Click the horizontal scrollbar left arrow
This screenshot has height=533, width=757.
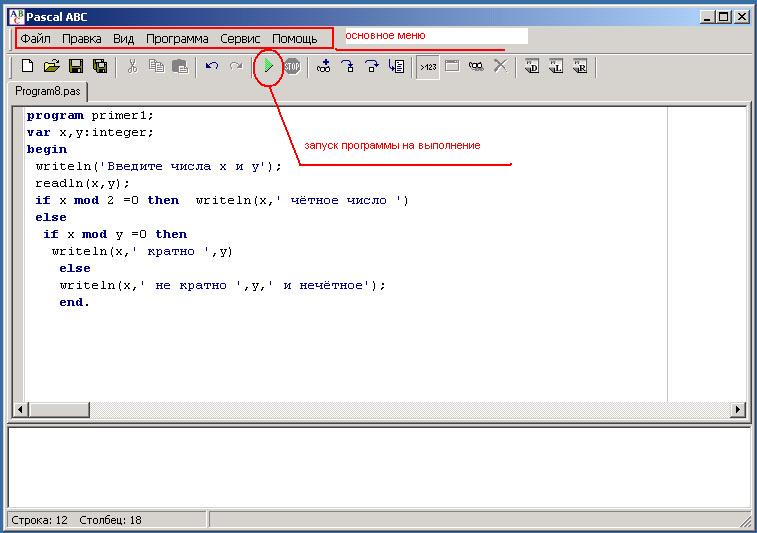[x=20, y=409]
